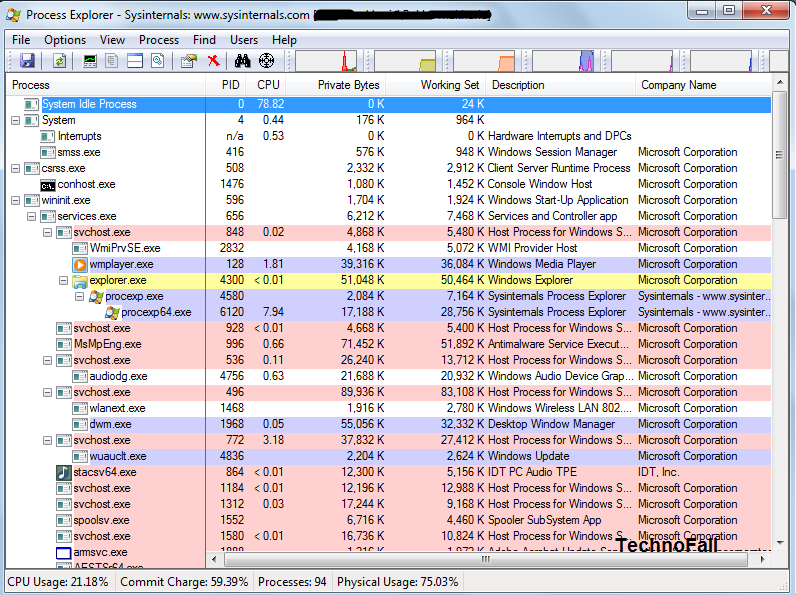796x595 pixels.
Task: Click the vertical scrollbar thumb
Action: pos(779,155)
